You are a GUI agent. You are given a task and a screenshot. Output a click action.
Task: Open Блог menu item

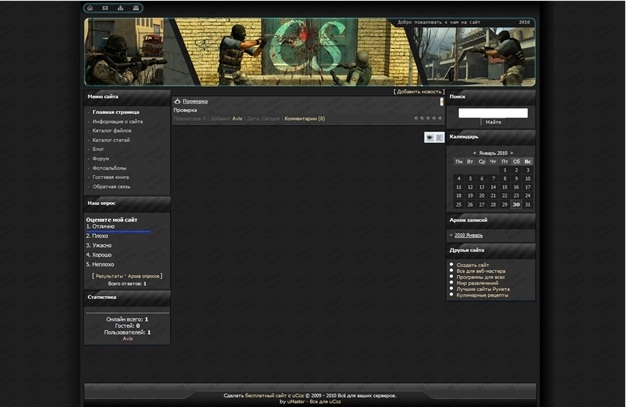98,149
